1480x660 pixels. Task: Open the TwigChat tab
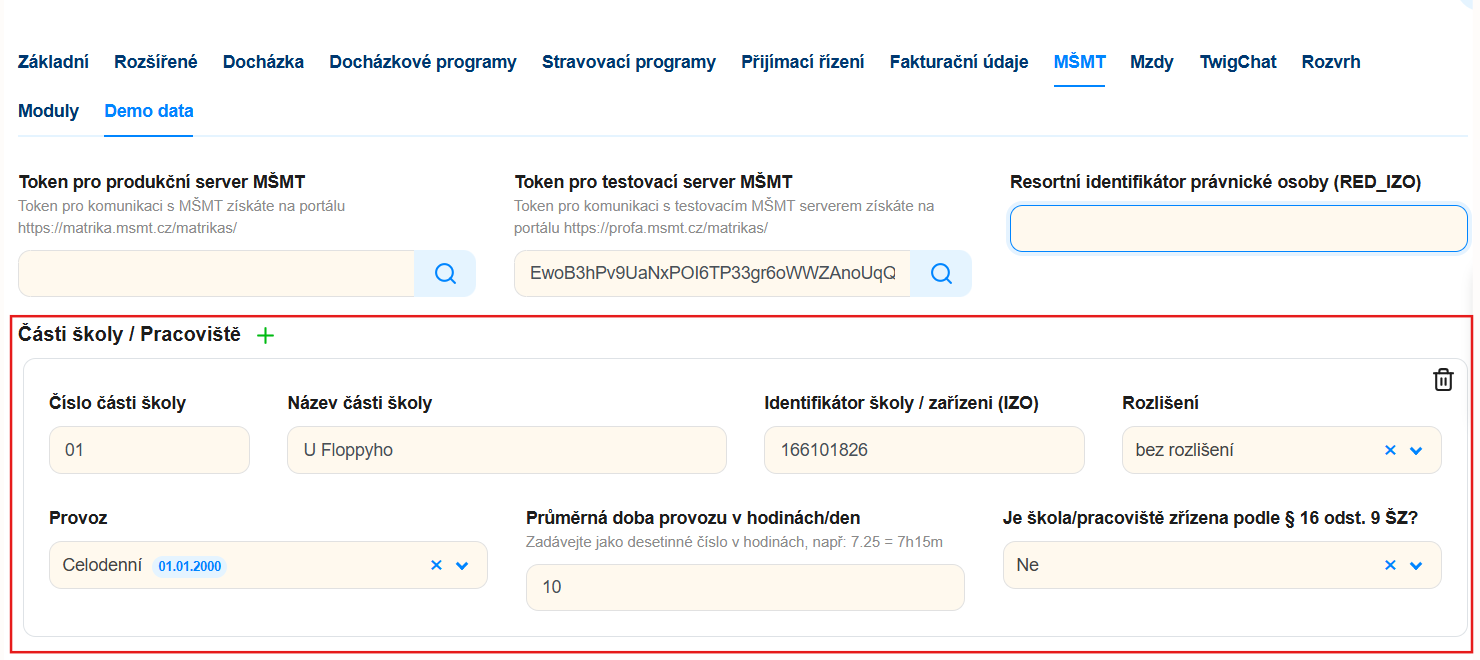(1238, 62)
